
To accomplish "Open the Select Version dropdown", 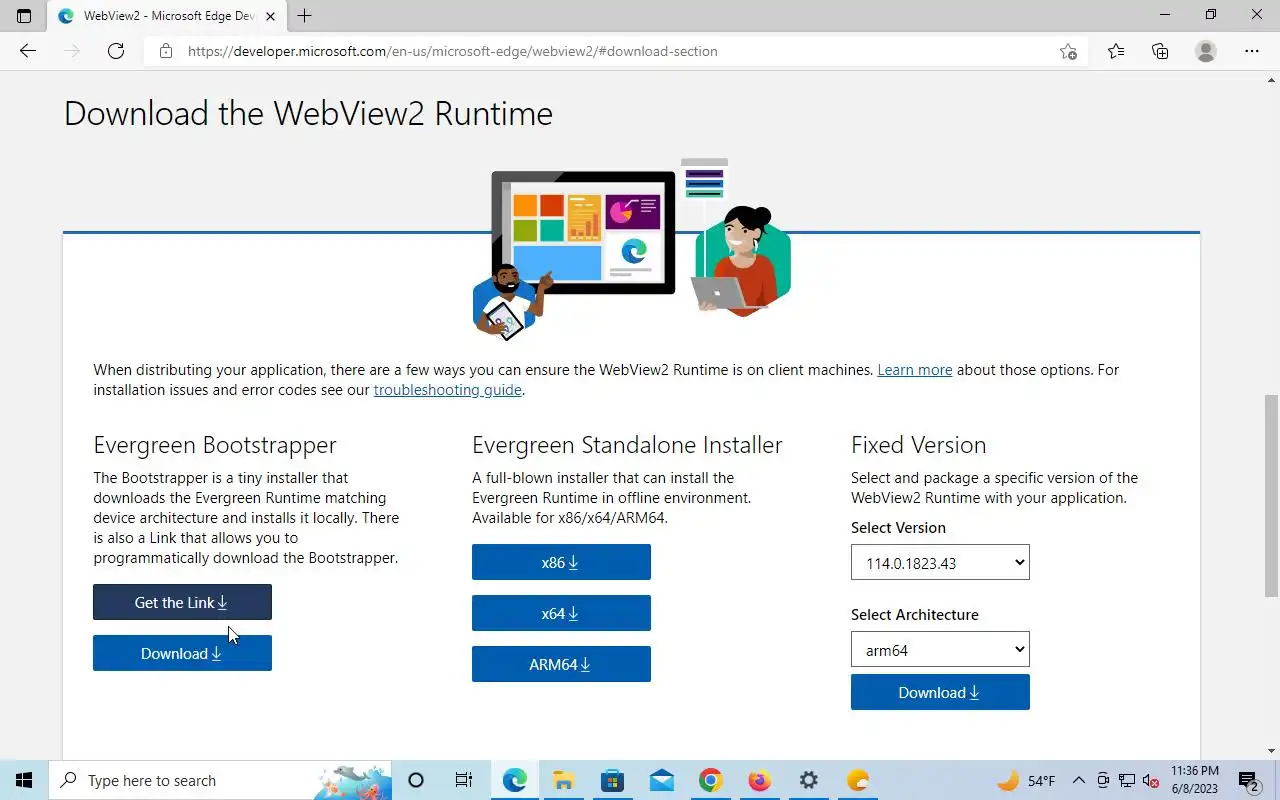I will click(940, 563).
